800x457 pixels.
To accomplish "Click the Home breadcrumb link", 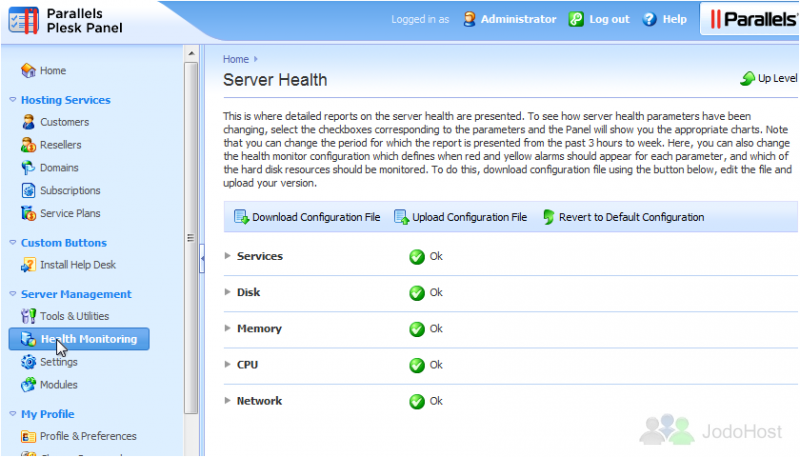I will point(236,59).
